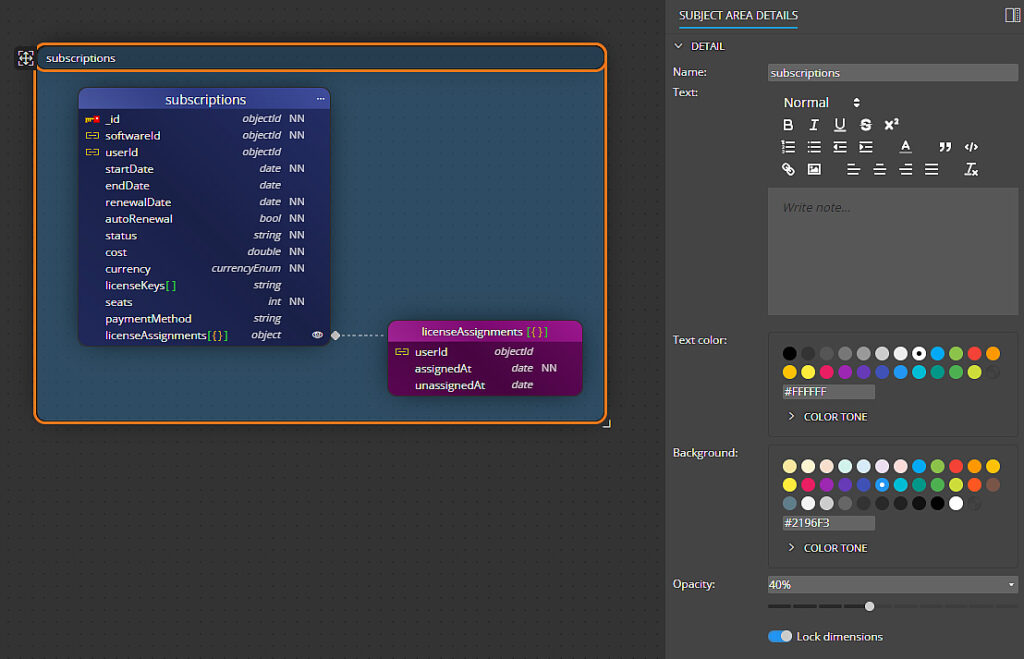This screenshot has height=659, width=1024.
Task: Insert an image into the note
Action: point(814,170)
